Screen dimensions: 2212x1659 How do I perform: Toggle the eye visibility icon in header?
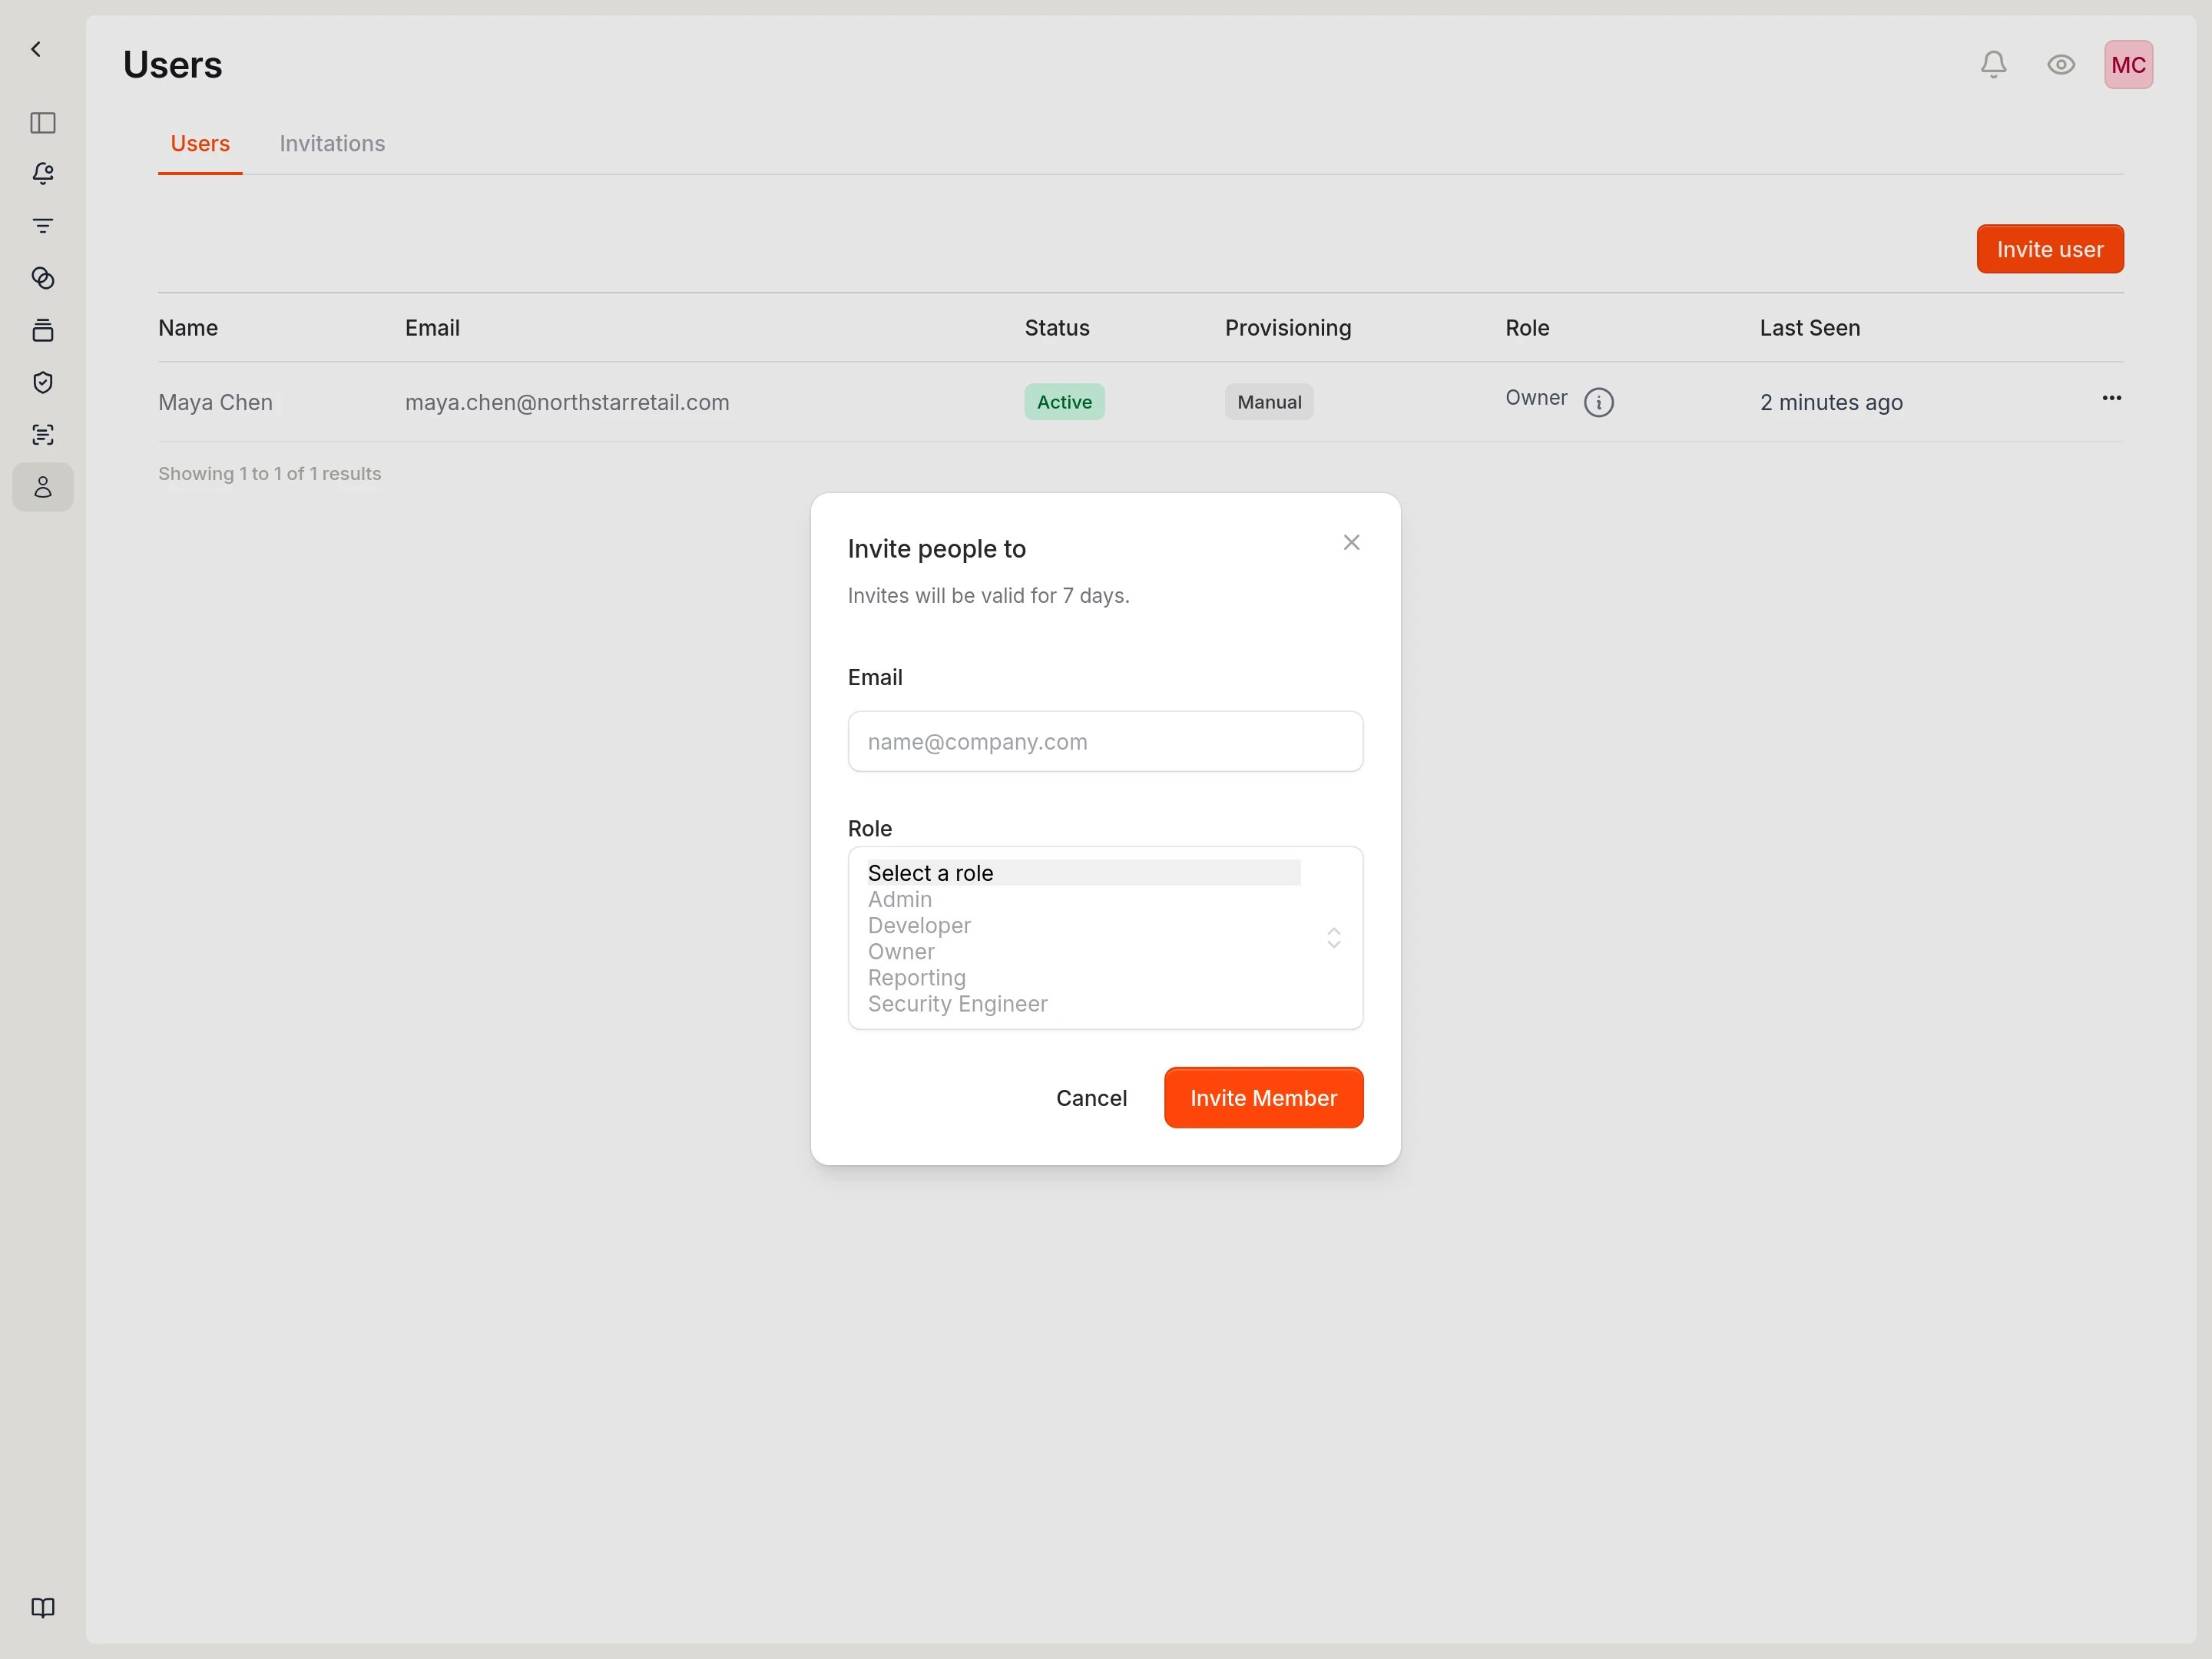click(2060, 65)
